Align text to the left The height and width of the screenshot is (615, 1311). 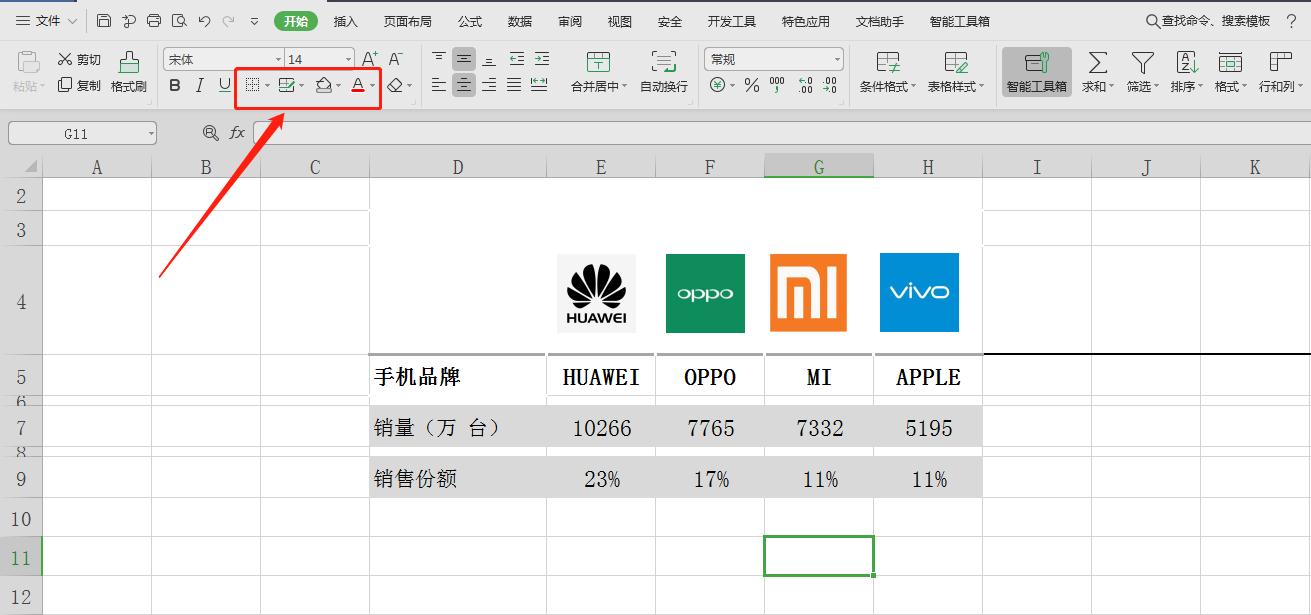(439, 86)
